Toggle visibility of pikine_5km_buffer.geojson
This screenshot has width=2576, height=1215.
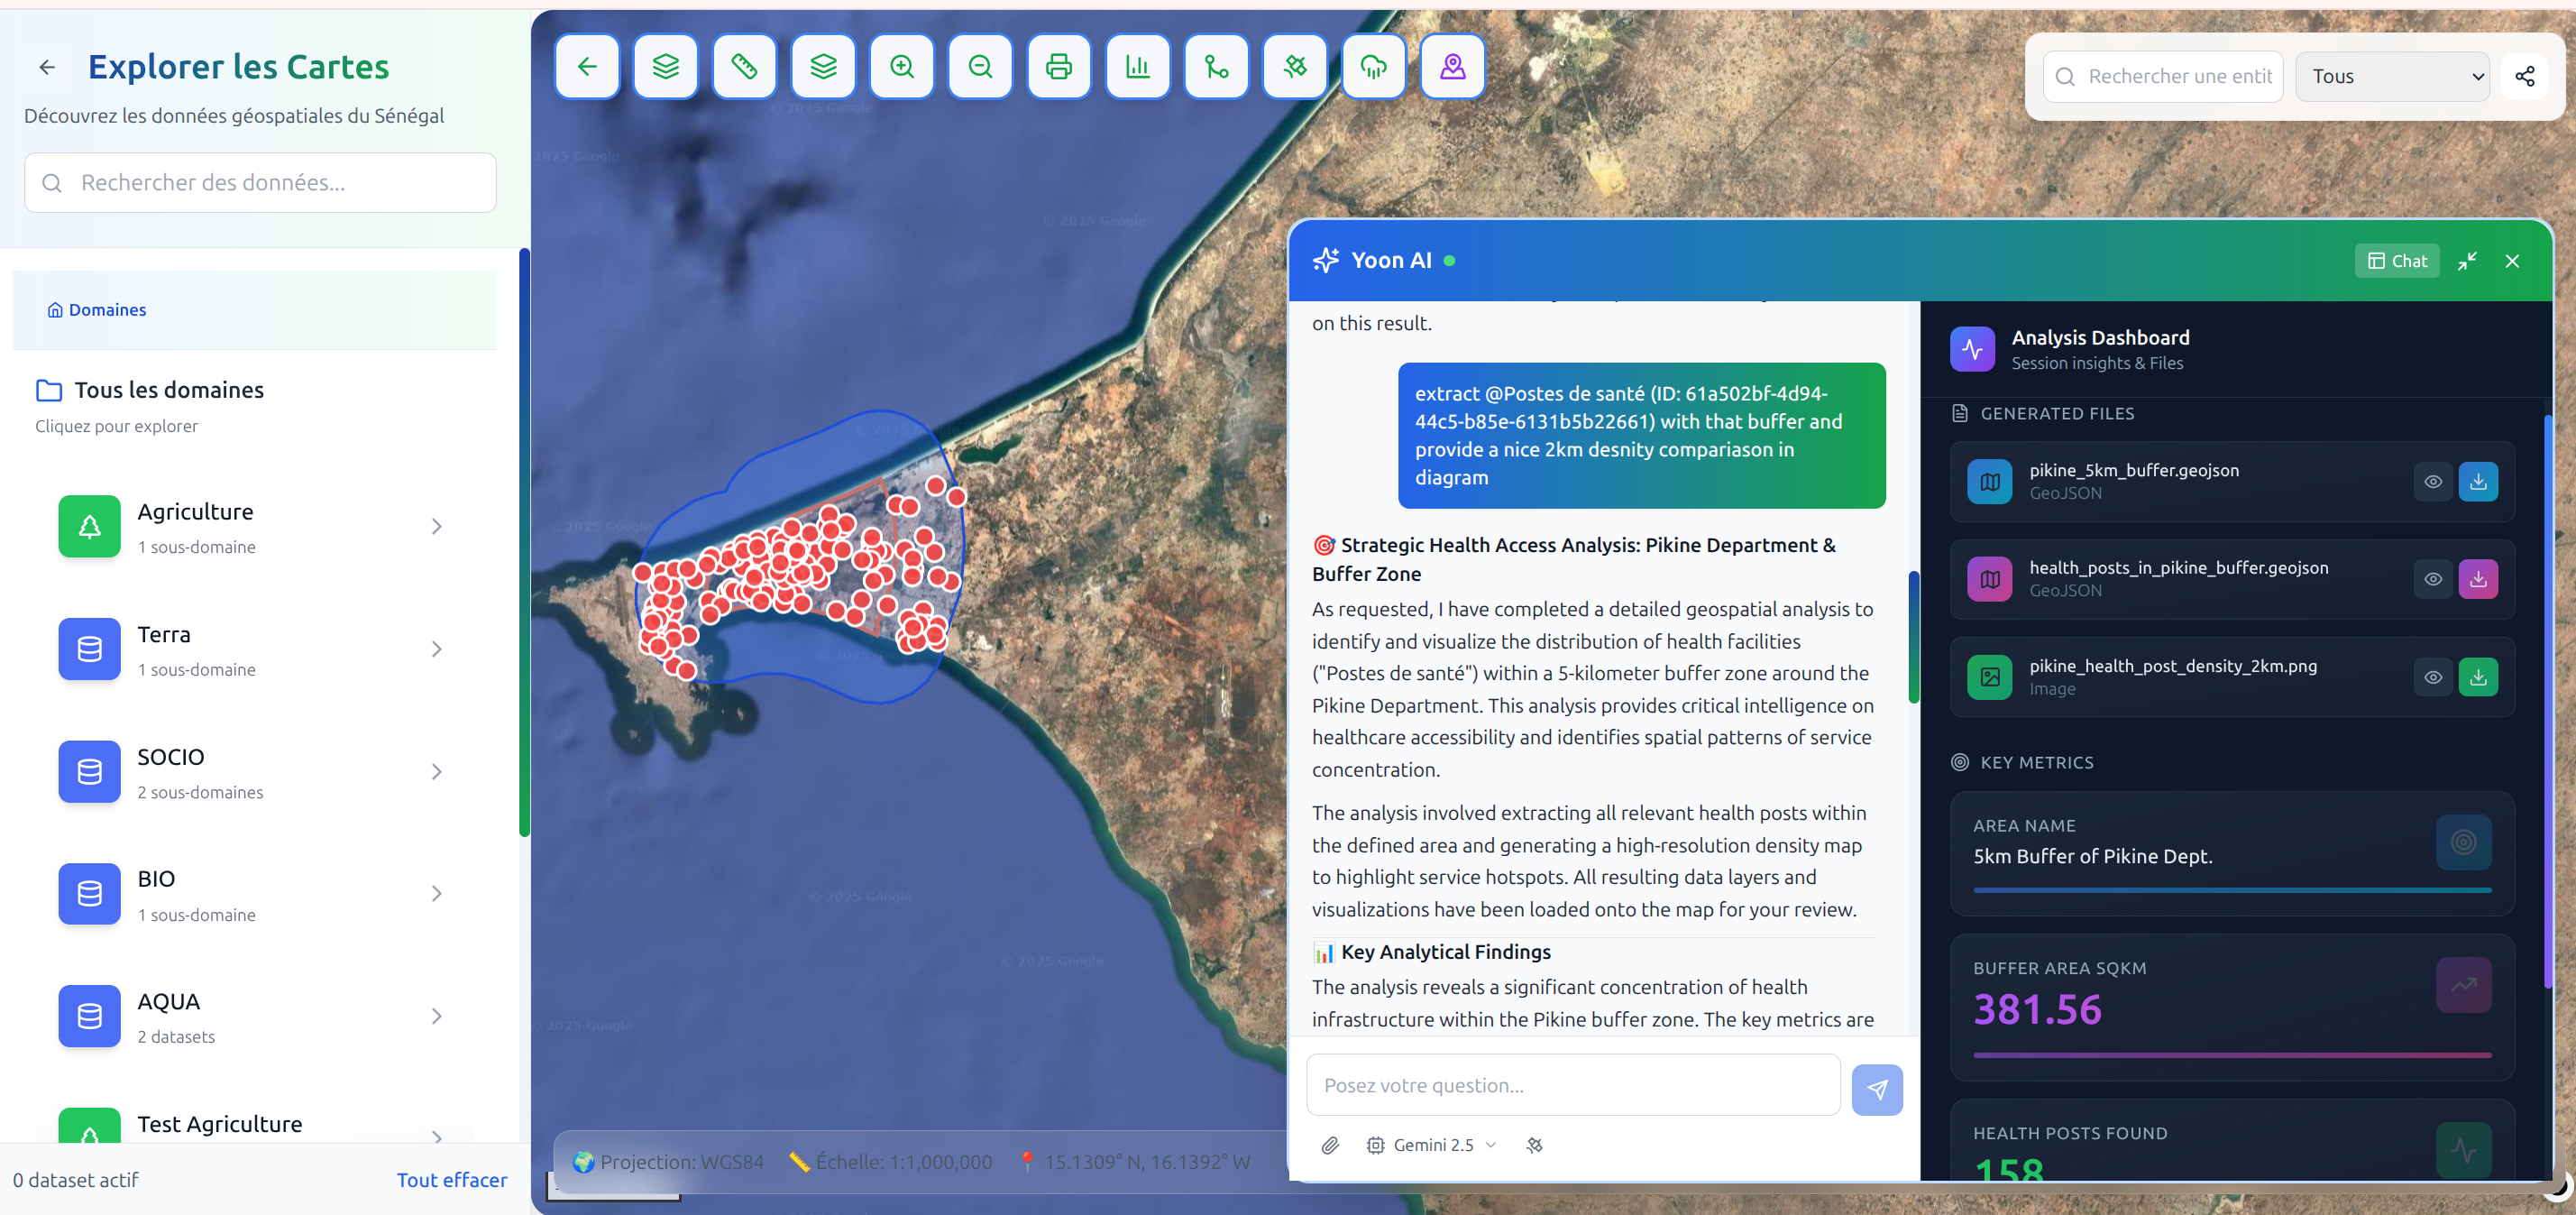point(2432,481)
